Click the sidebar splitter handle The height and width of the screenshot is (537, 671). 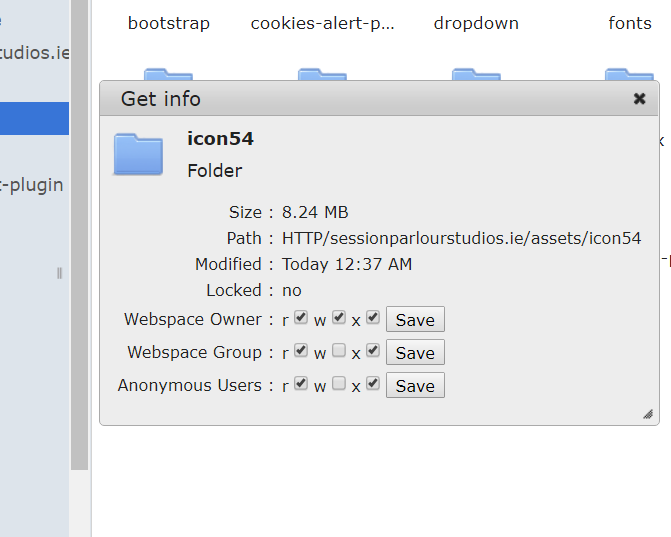tap(60, 273)
